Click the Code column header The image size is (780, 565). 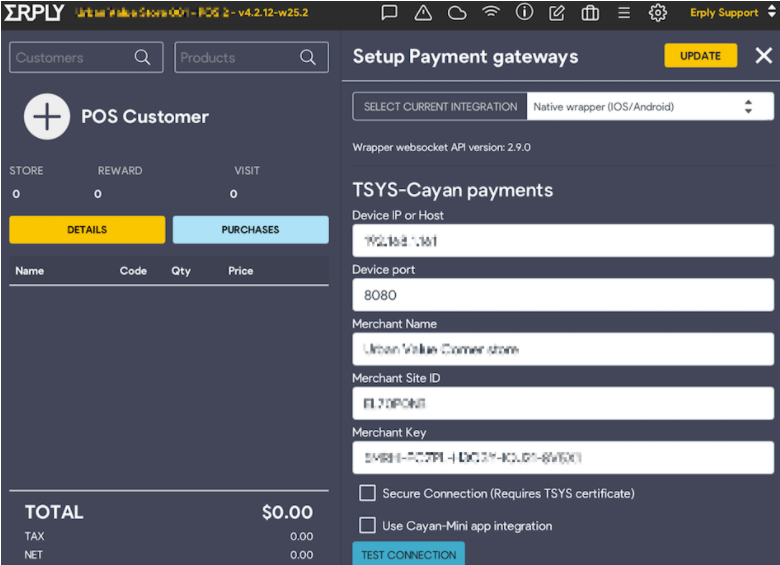(133, 271)
